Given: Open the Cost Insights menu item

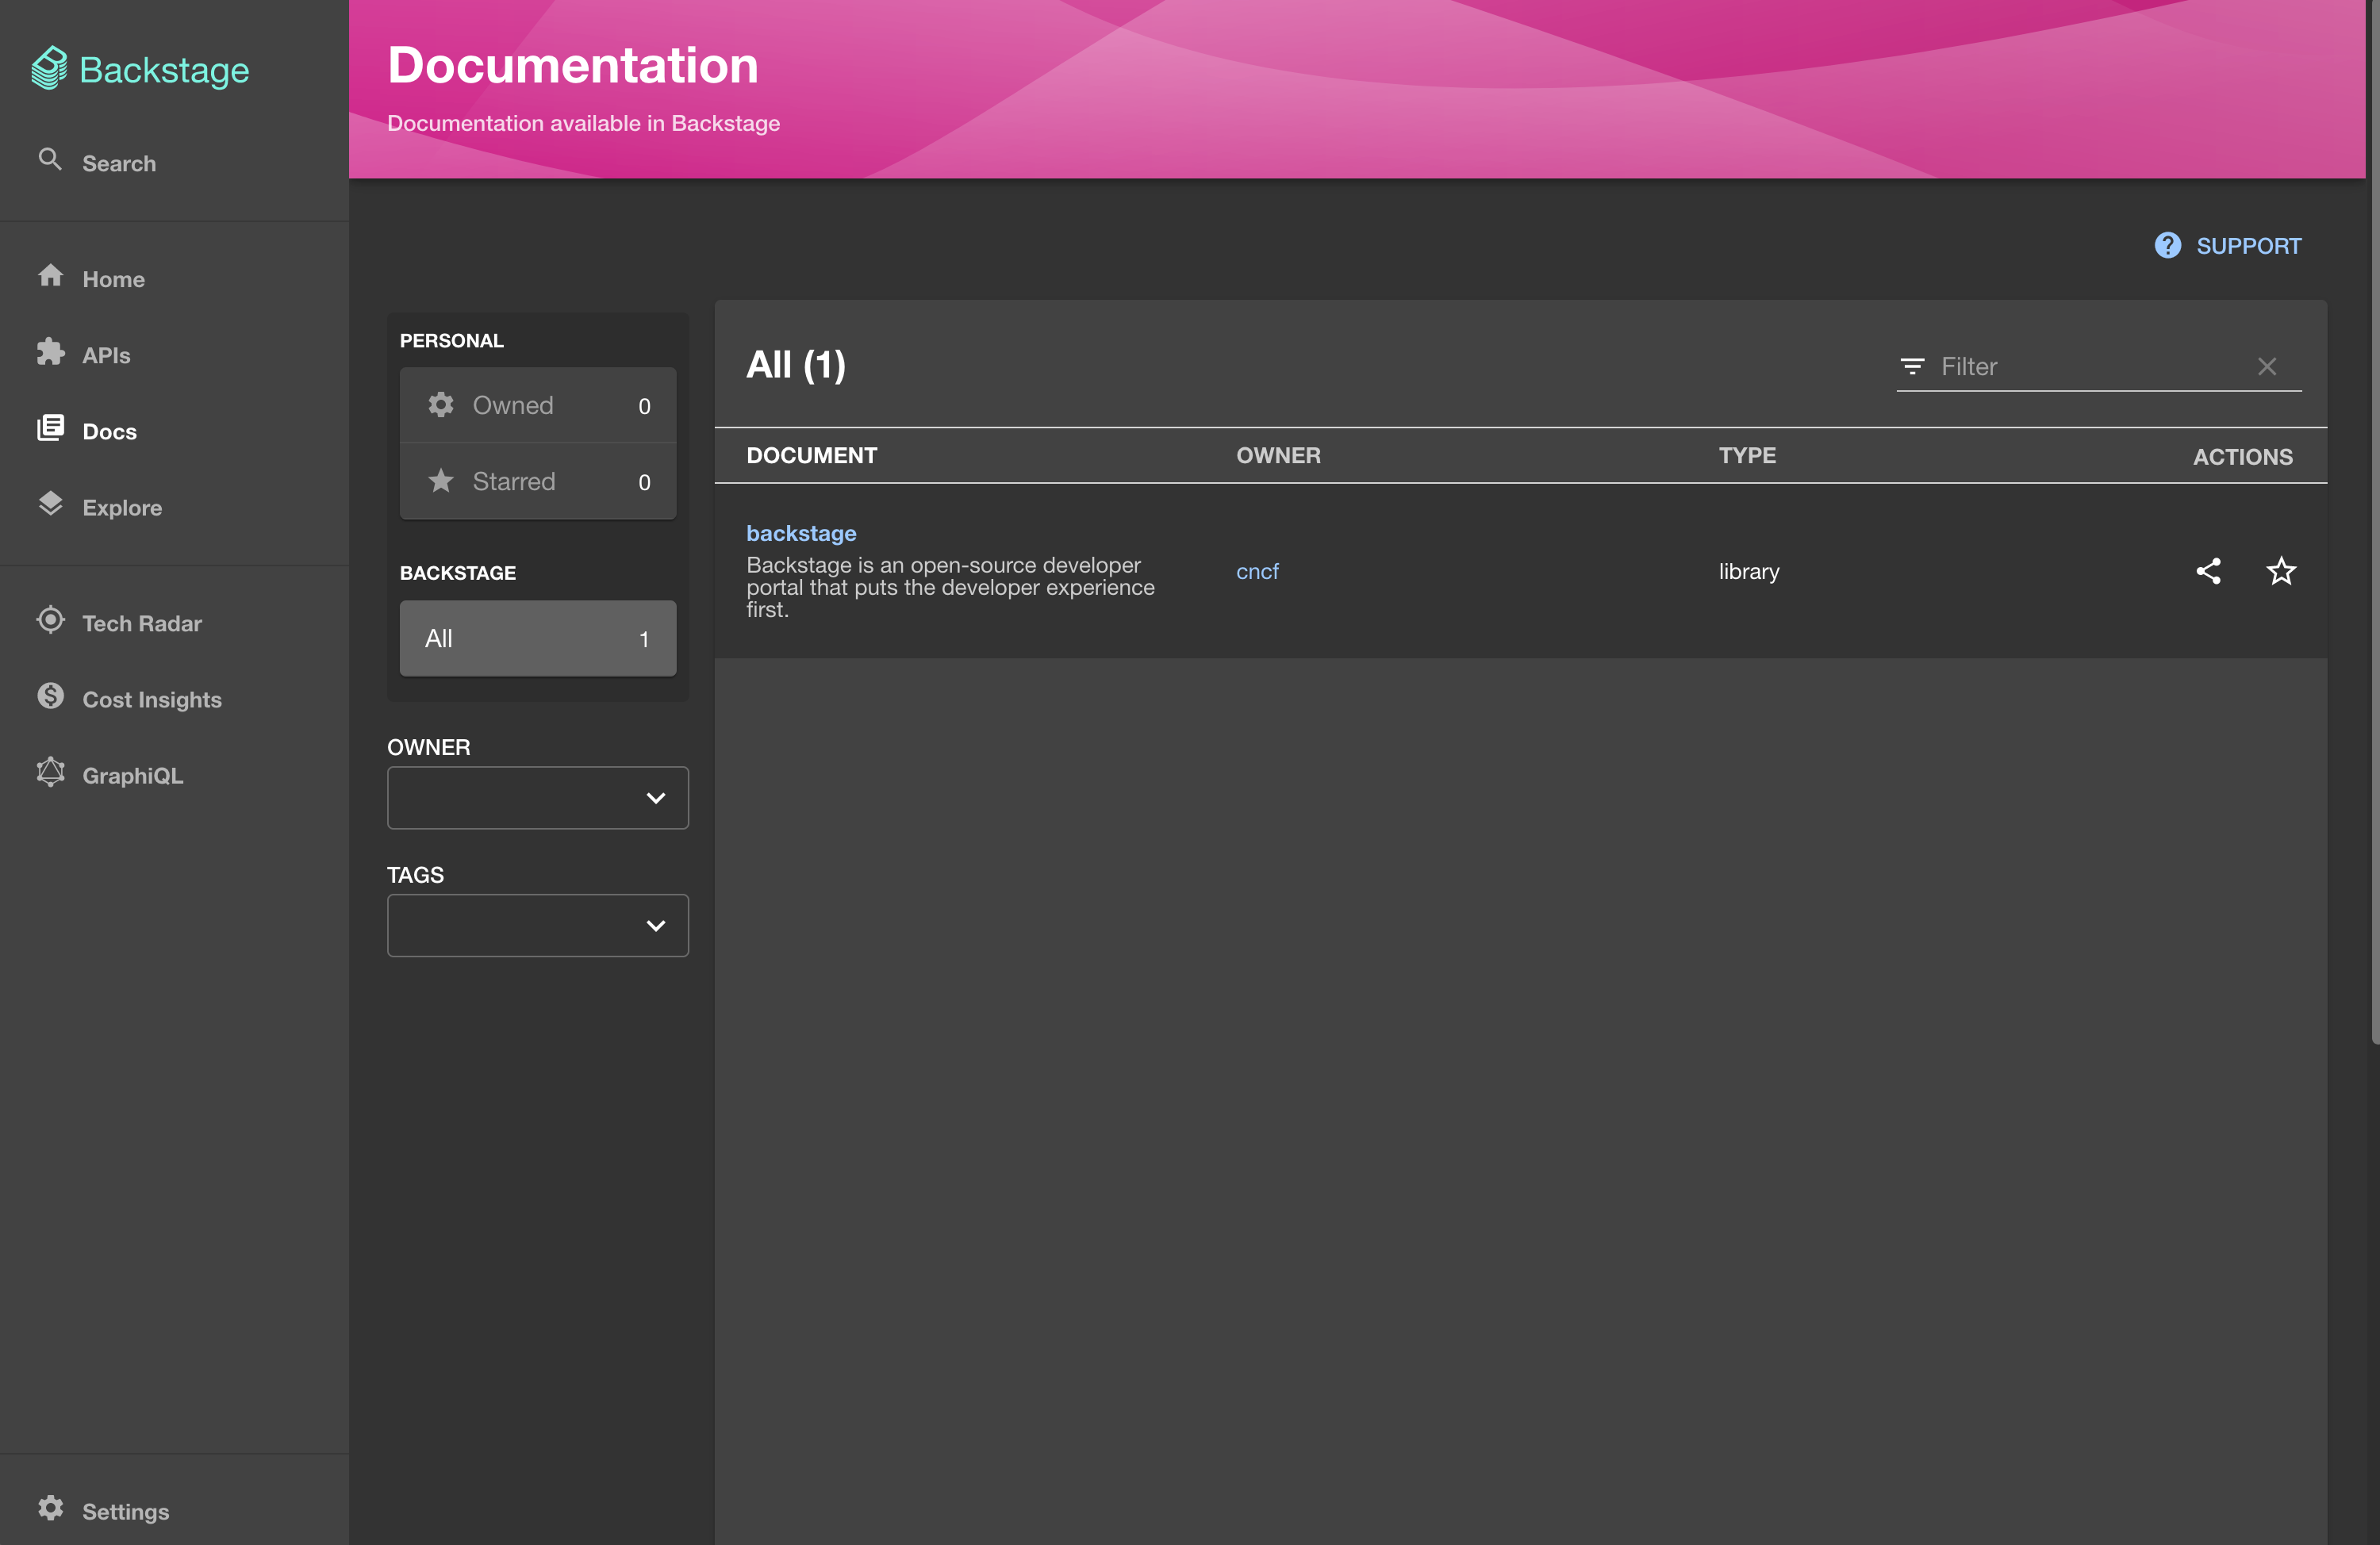Looking at the screenshot, I should pos(174,699).
